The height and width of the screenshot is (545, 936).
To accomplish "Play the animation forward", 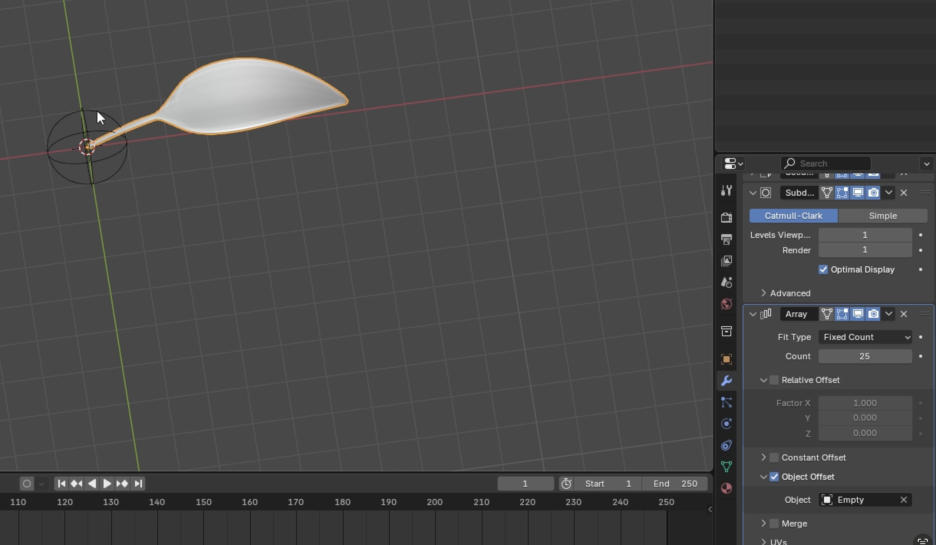I will point(107,484).
